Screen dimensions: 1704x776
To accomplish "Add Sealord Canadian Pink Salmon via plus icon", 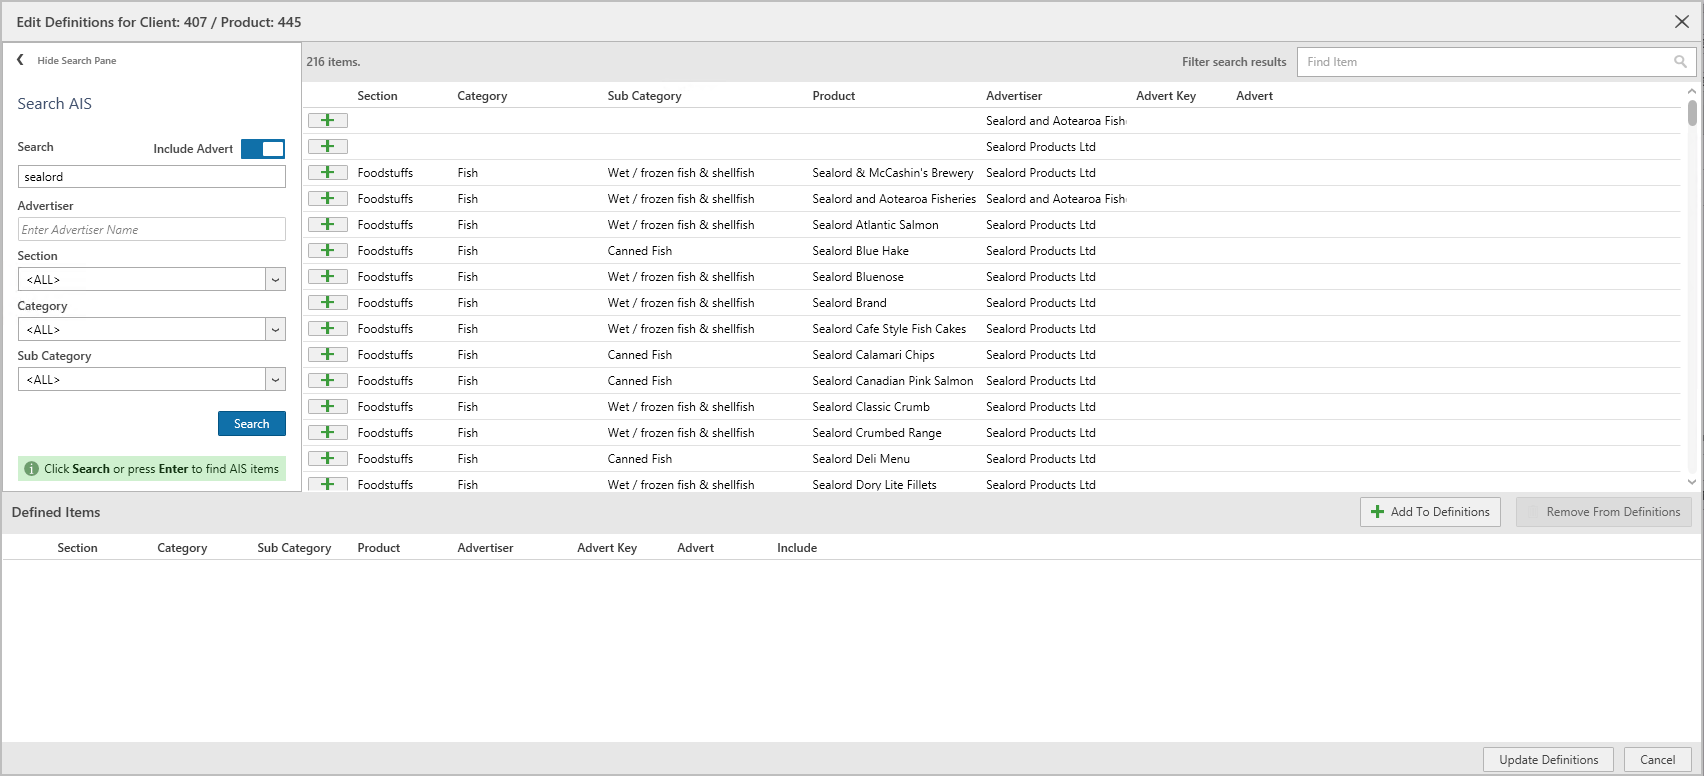I will (327, 380).
